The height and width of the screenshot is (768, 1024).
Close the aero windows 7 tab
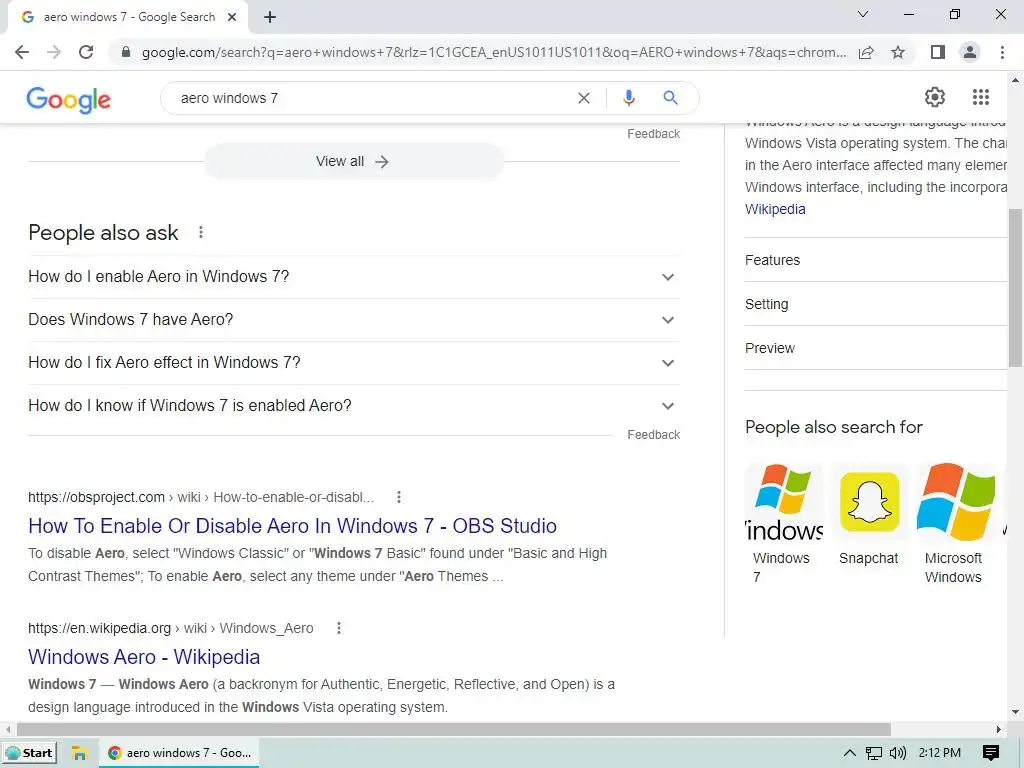tap(232, 17)
